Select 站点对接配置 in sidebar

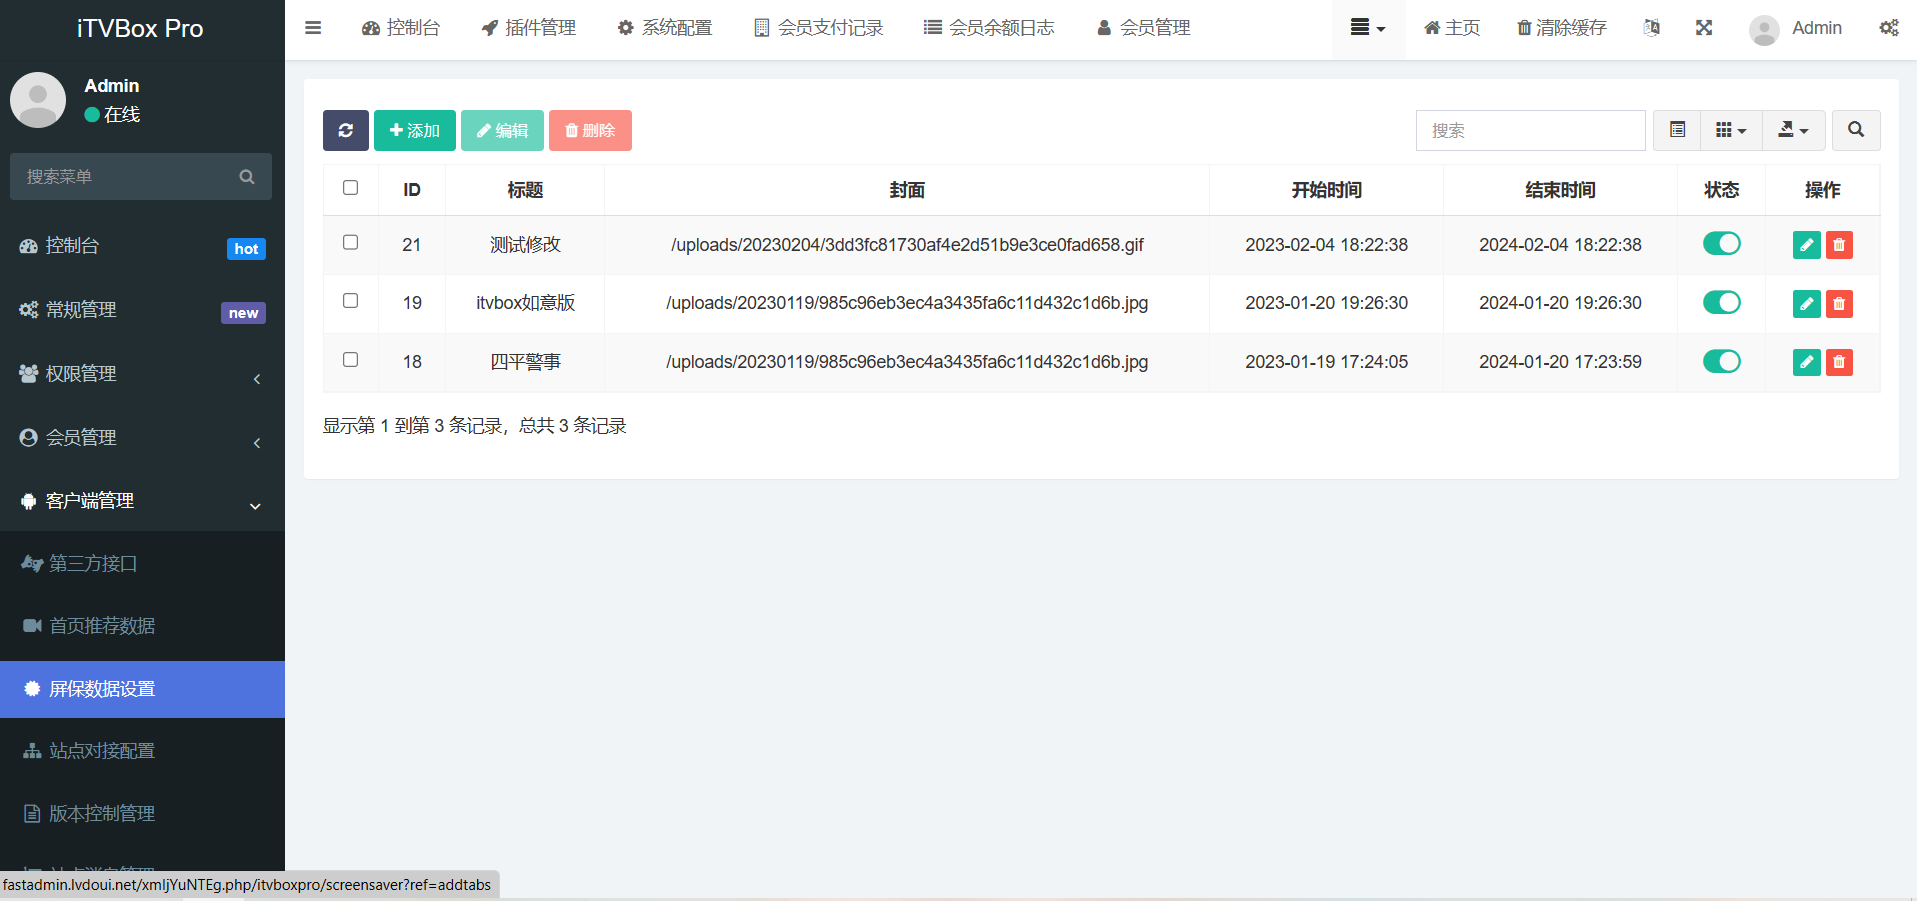click(102, 751)
